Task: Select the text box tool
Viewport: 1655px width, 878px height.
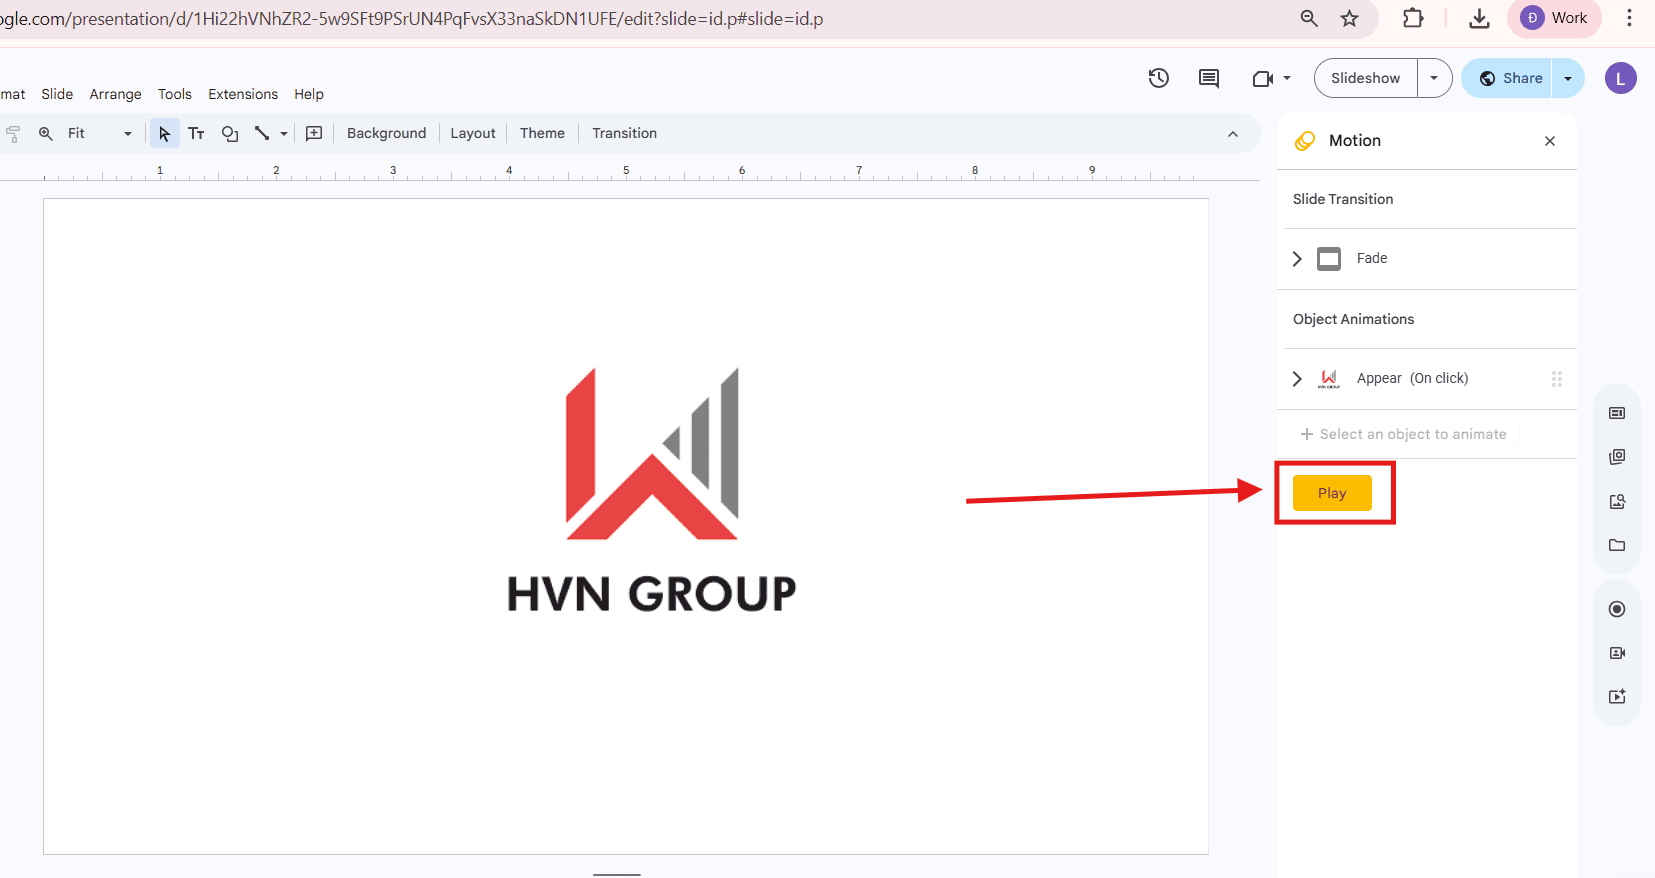Action: [x=196, y=133]
